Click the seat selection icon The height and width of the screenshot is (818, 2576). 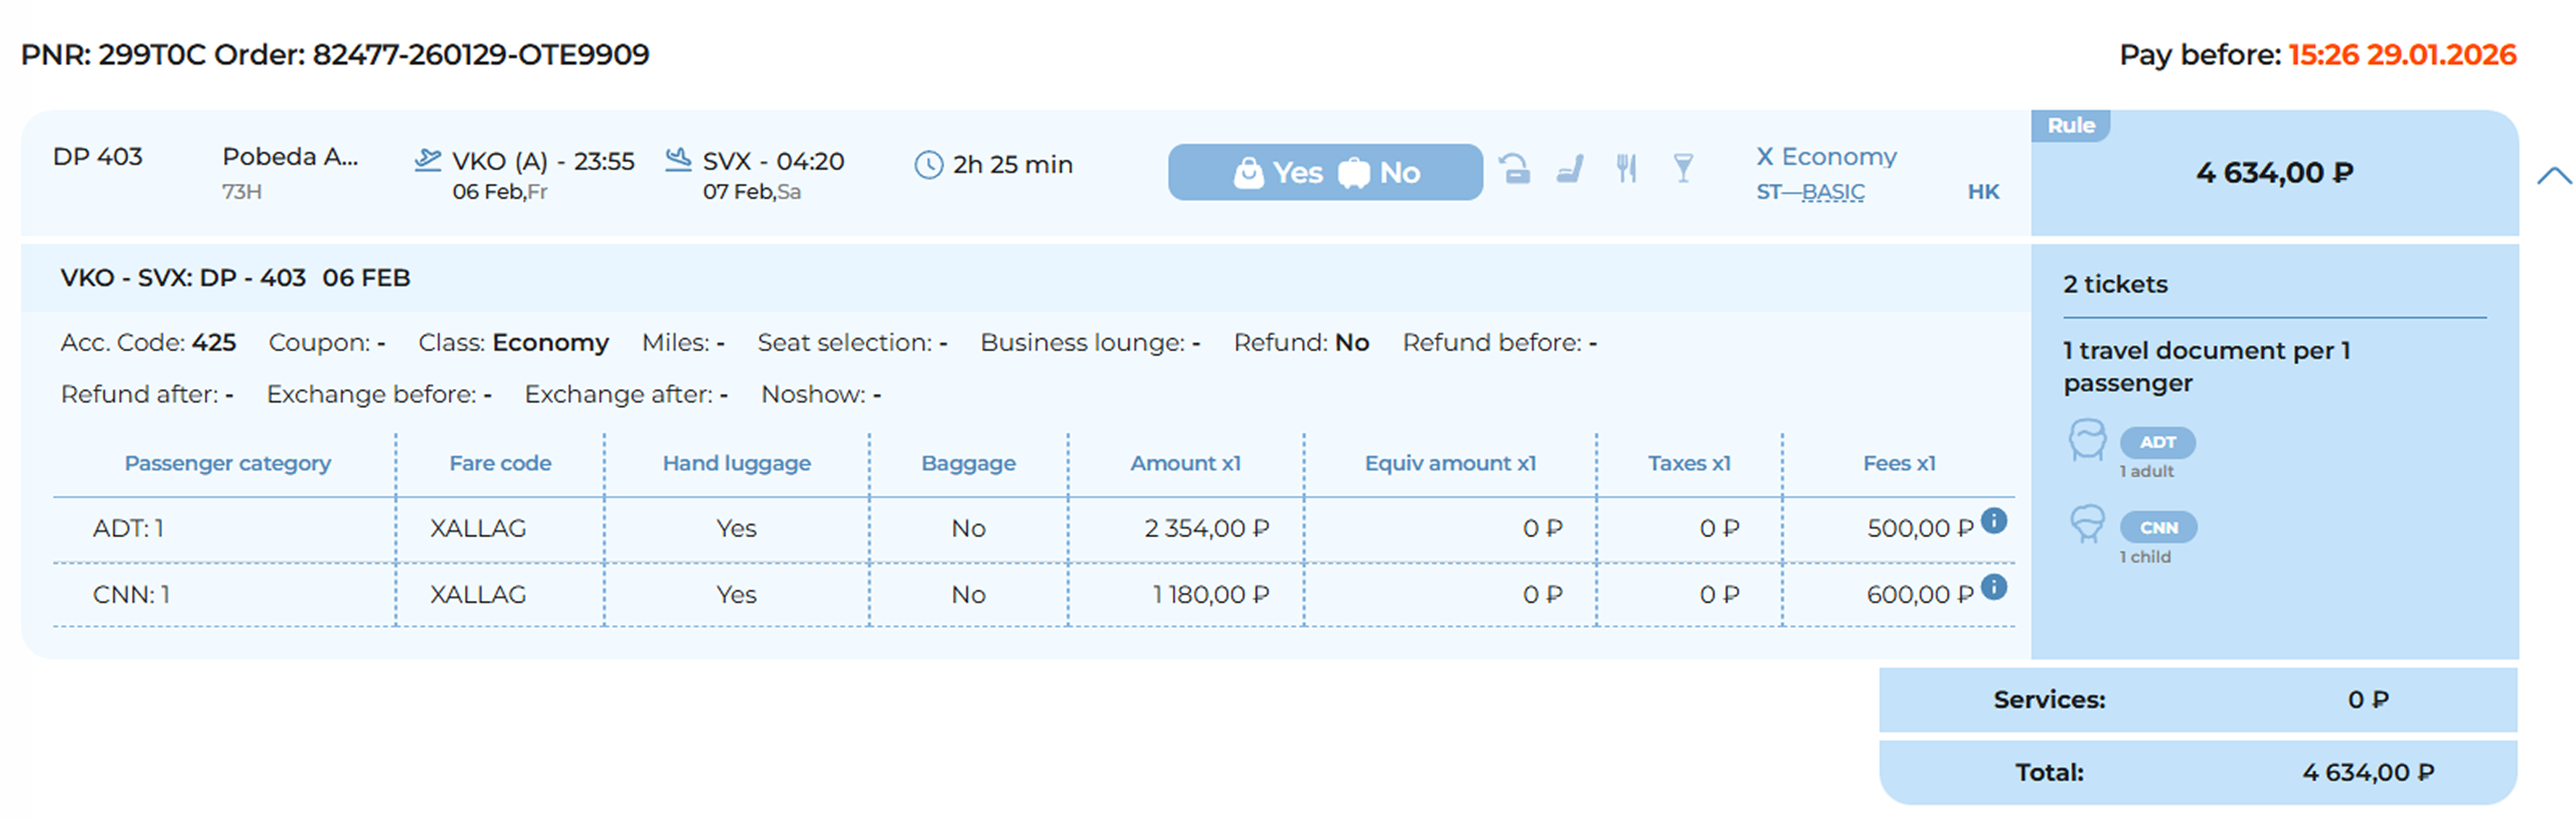(1570, 168)
